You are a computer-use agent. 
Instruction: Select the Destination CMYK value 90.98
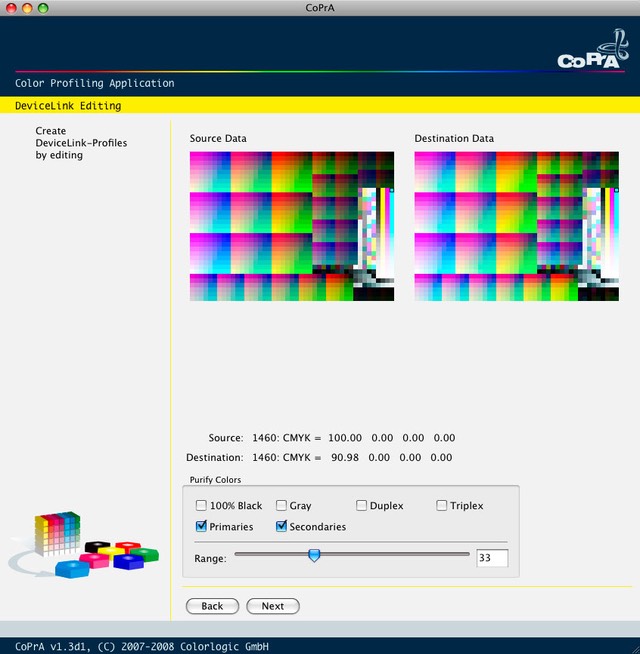click(345, 458)
